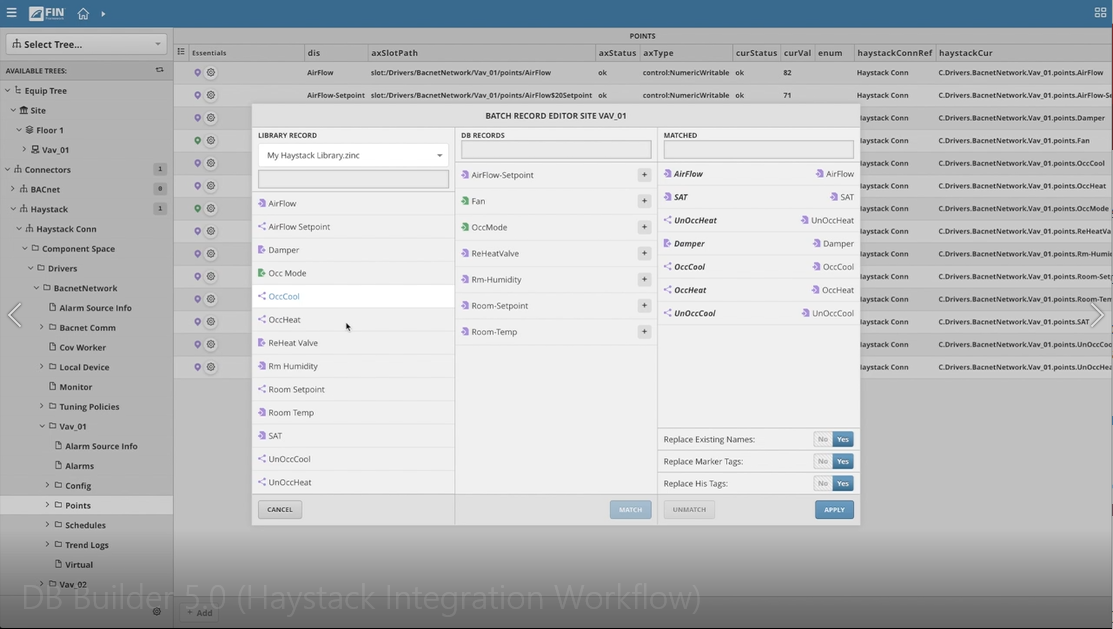Select the Points folder in tree

click(x=77, y=505)
